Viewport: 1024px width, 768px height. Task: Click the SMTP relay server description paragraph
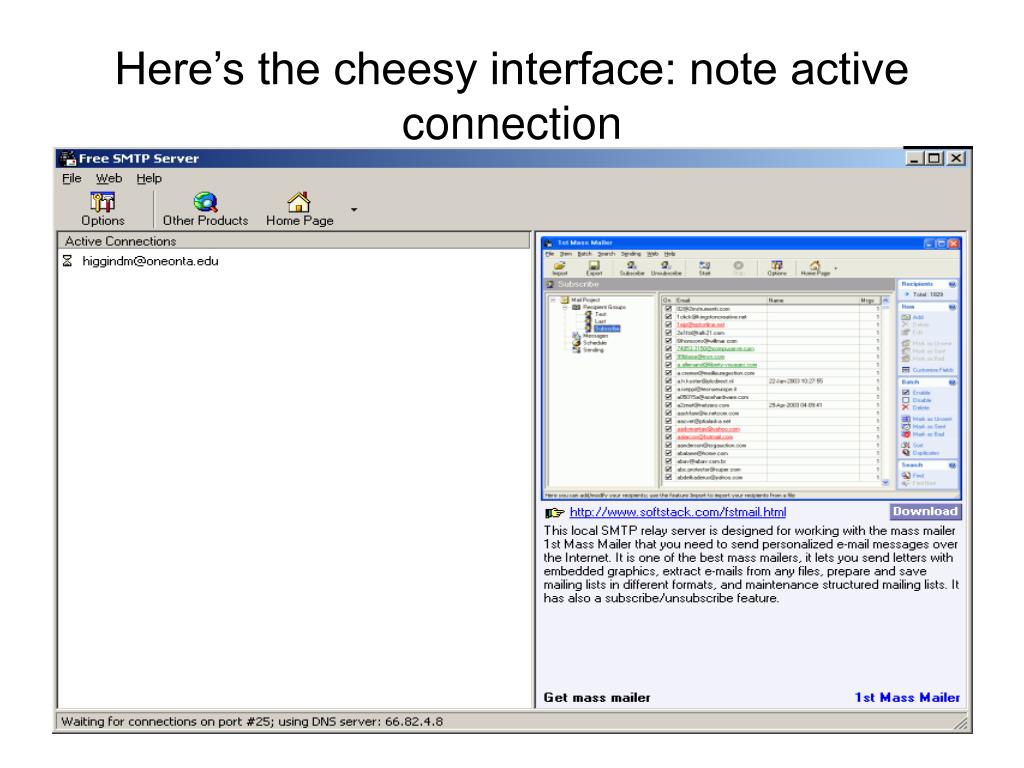pyautogui.click(x=751, y=564)
